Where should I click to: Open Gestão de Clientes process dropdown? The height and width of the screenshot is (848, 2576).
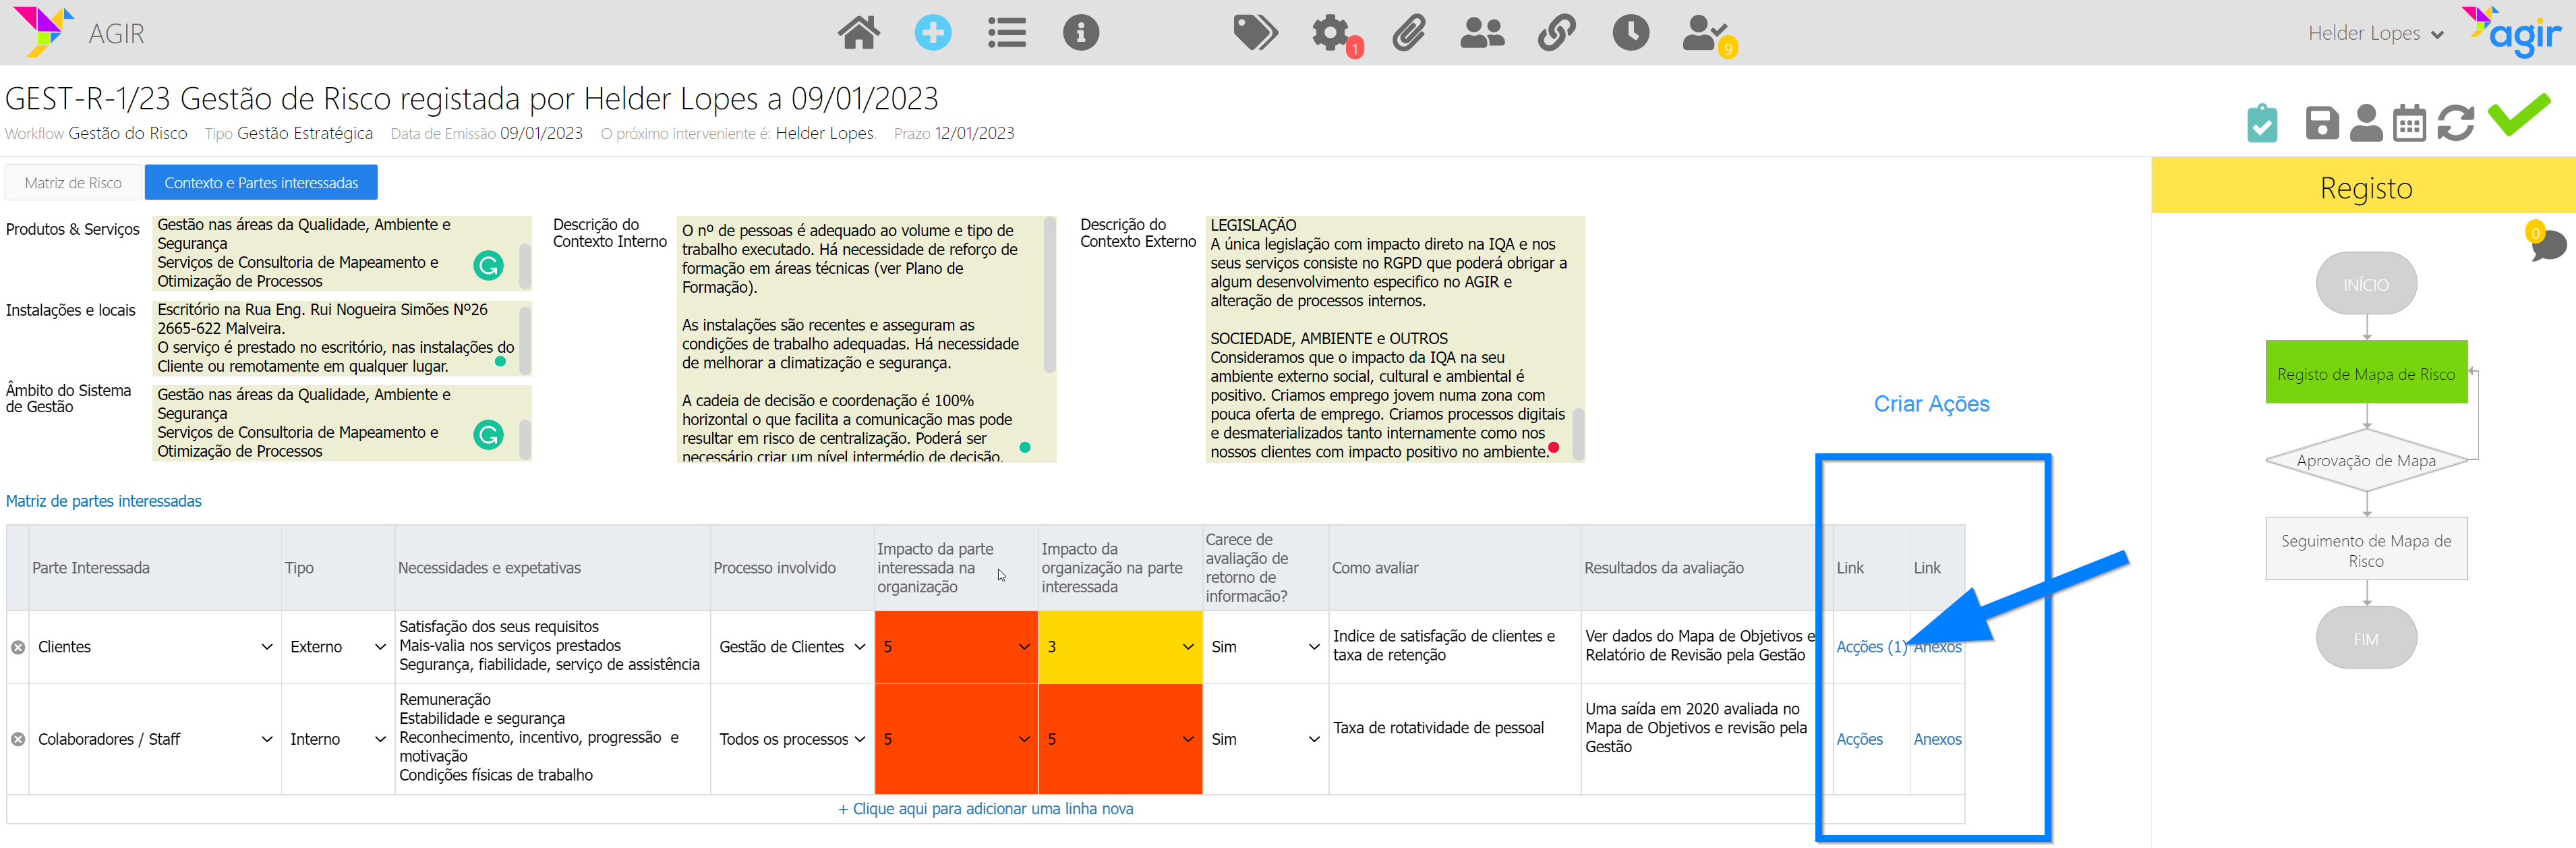tap(792, 647)
